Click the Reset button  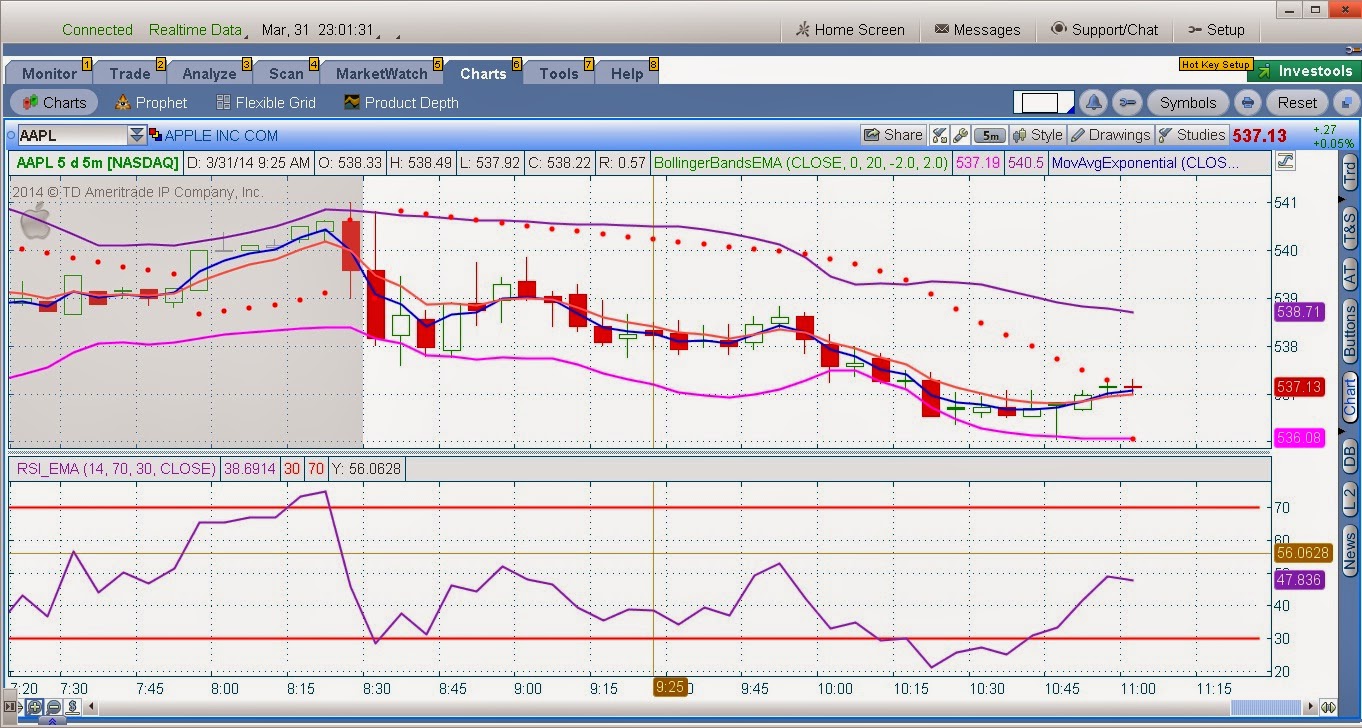tap(1297, 102)
